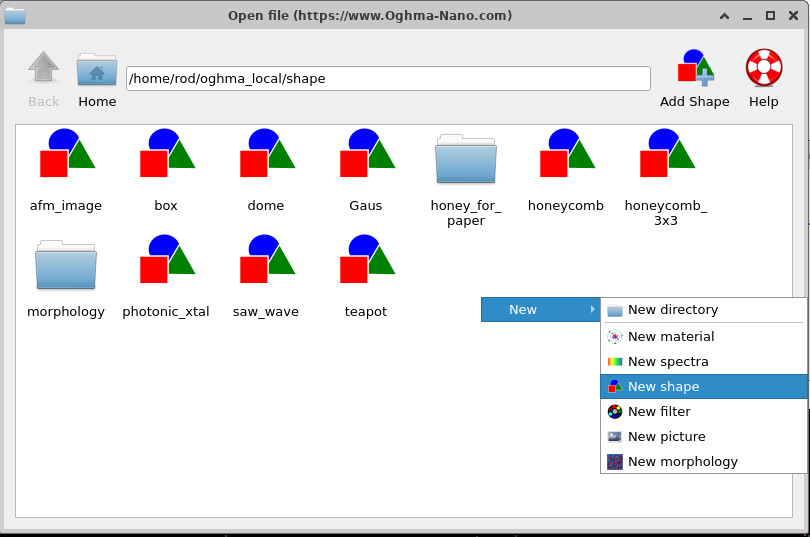This screenshot has height=537, width=810.
Task: Click the Back arrow icon
Action: 43,67
